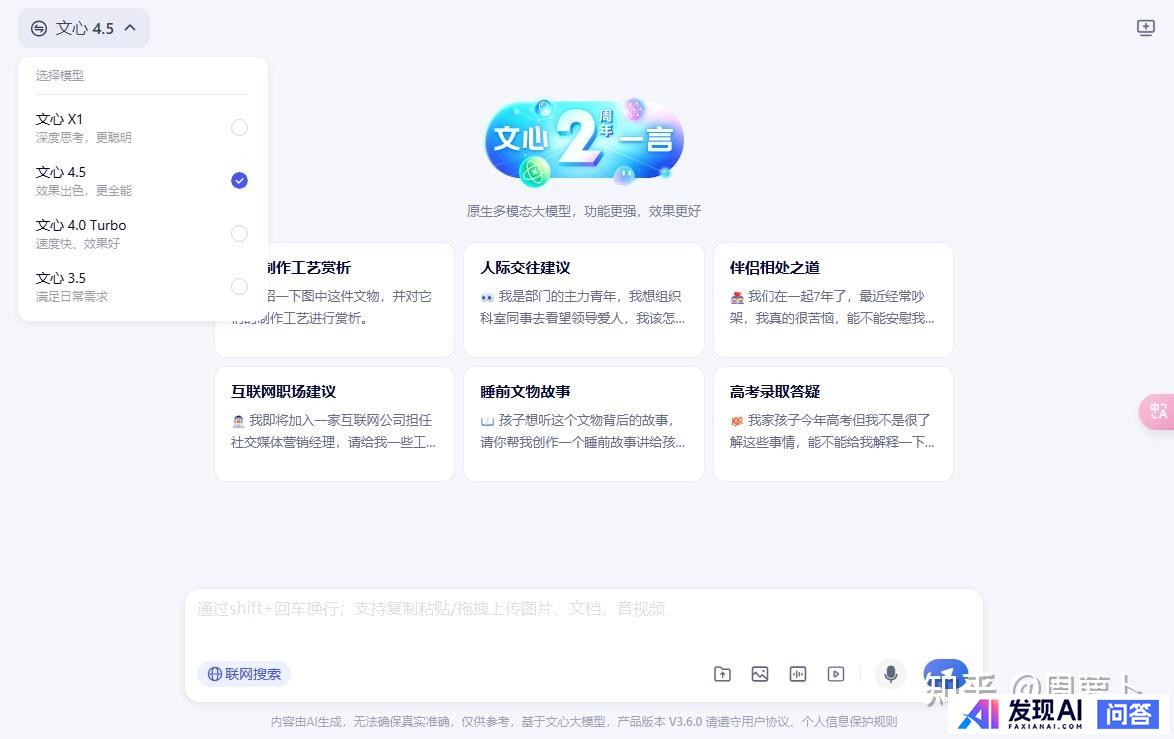The width and height of the screenshot is (1174, 739).
Task: Toggle the 联网搜索 web search button
Action: pos(244,674)
